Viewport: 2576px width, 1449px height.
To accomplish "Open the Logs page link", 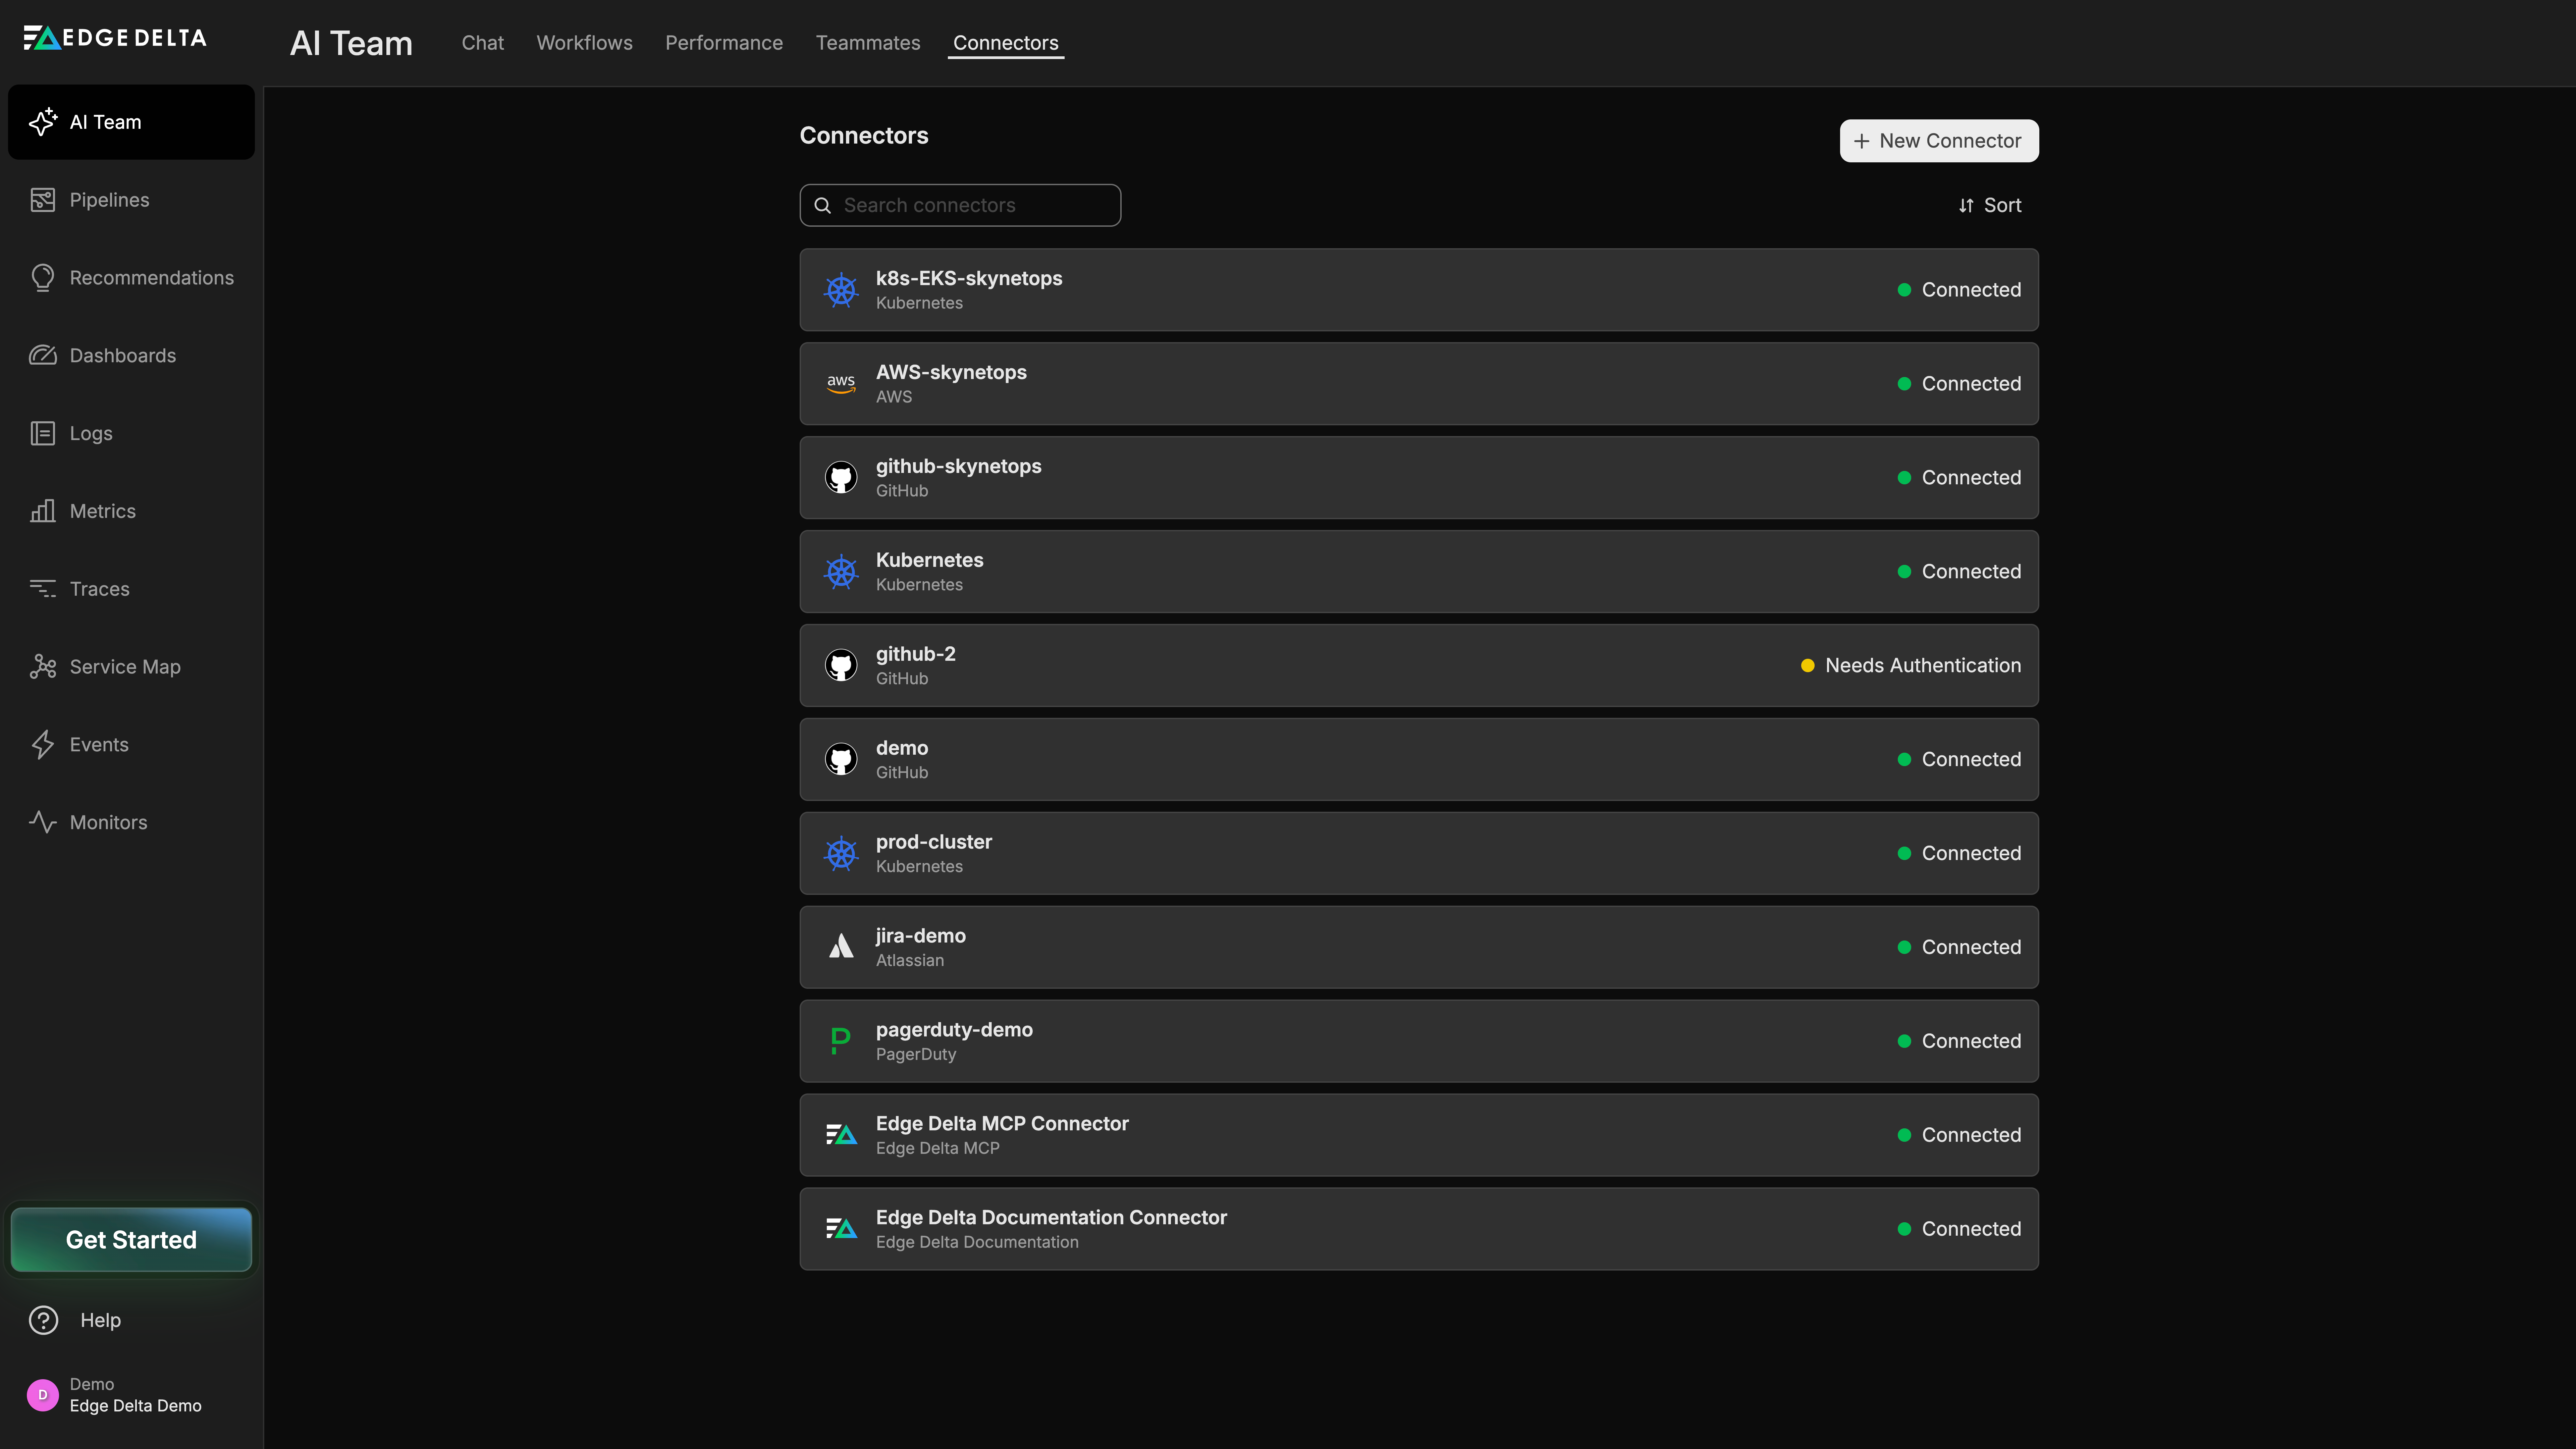I will [131, 433].
